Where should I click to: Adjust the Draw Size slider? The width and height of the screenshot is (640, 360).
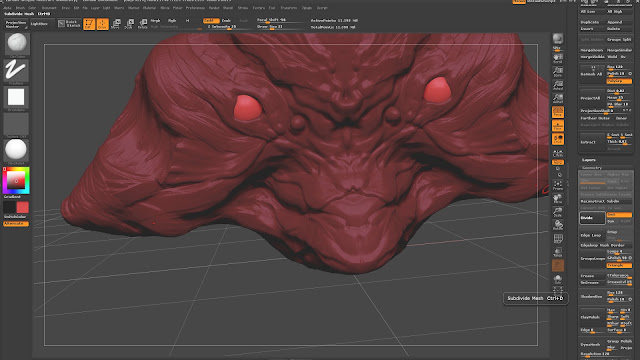coord(282,27)
